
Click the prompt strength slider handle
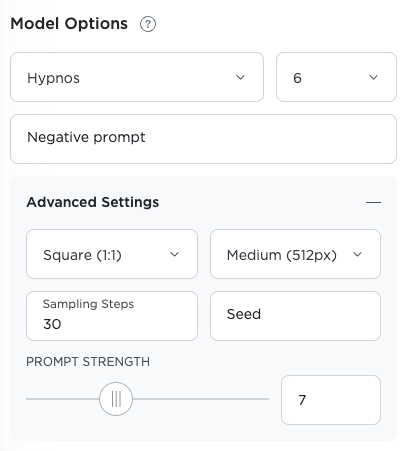(116, 399)
